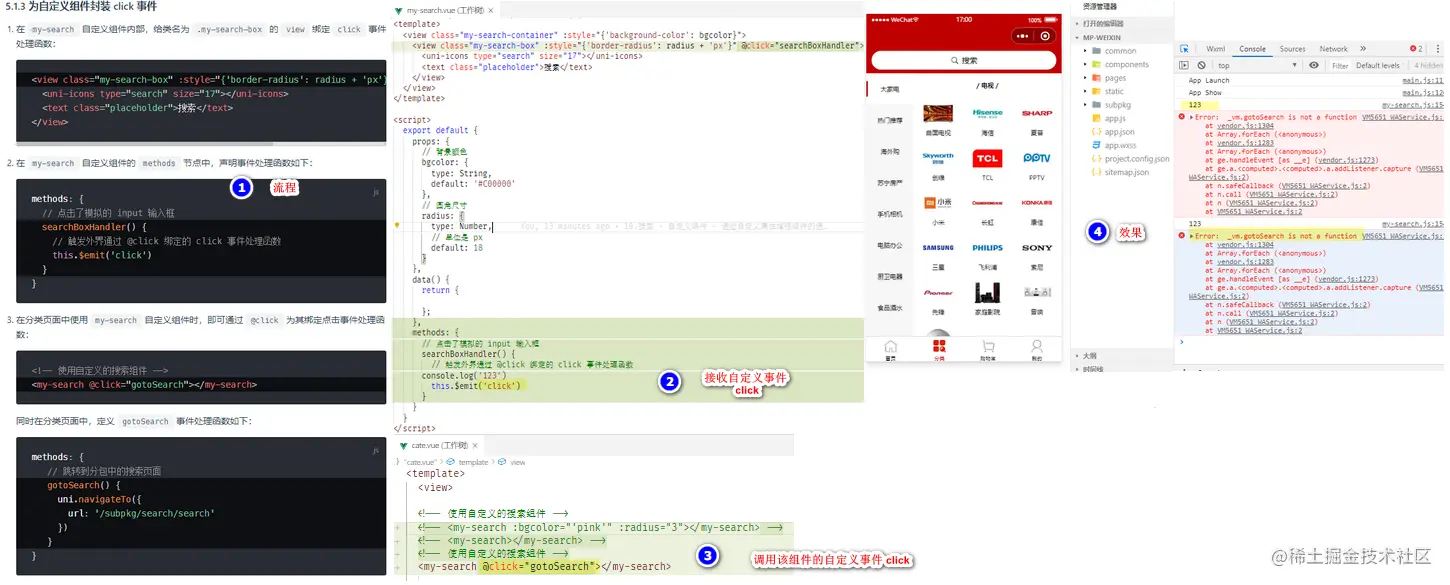Viewport: 1450px width, 585px height.
Task: Select 食品酒水 in the category sidebar
Action: [x=890, y=307]
